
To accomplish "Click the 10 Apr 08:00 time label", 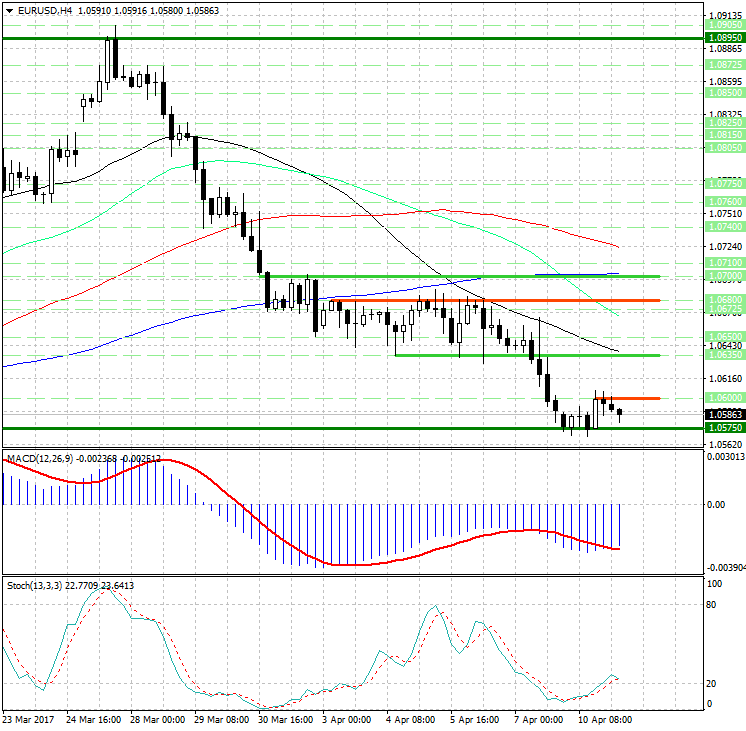I will pos(605,719).
